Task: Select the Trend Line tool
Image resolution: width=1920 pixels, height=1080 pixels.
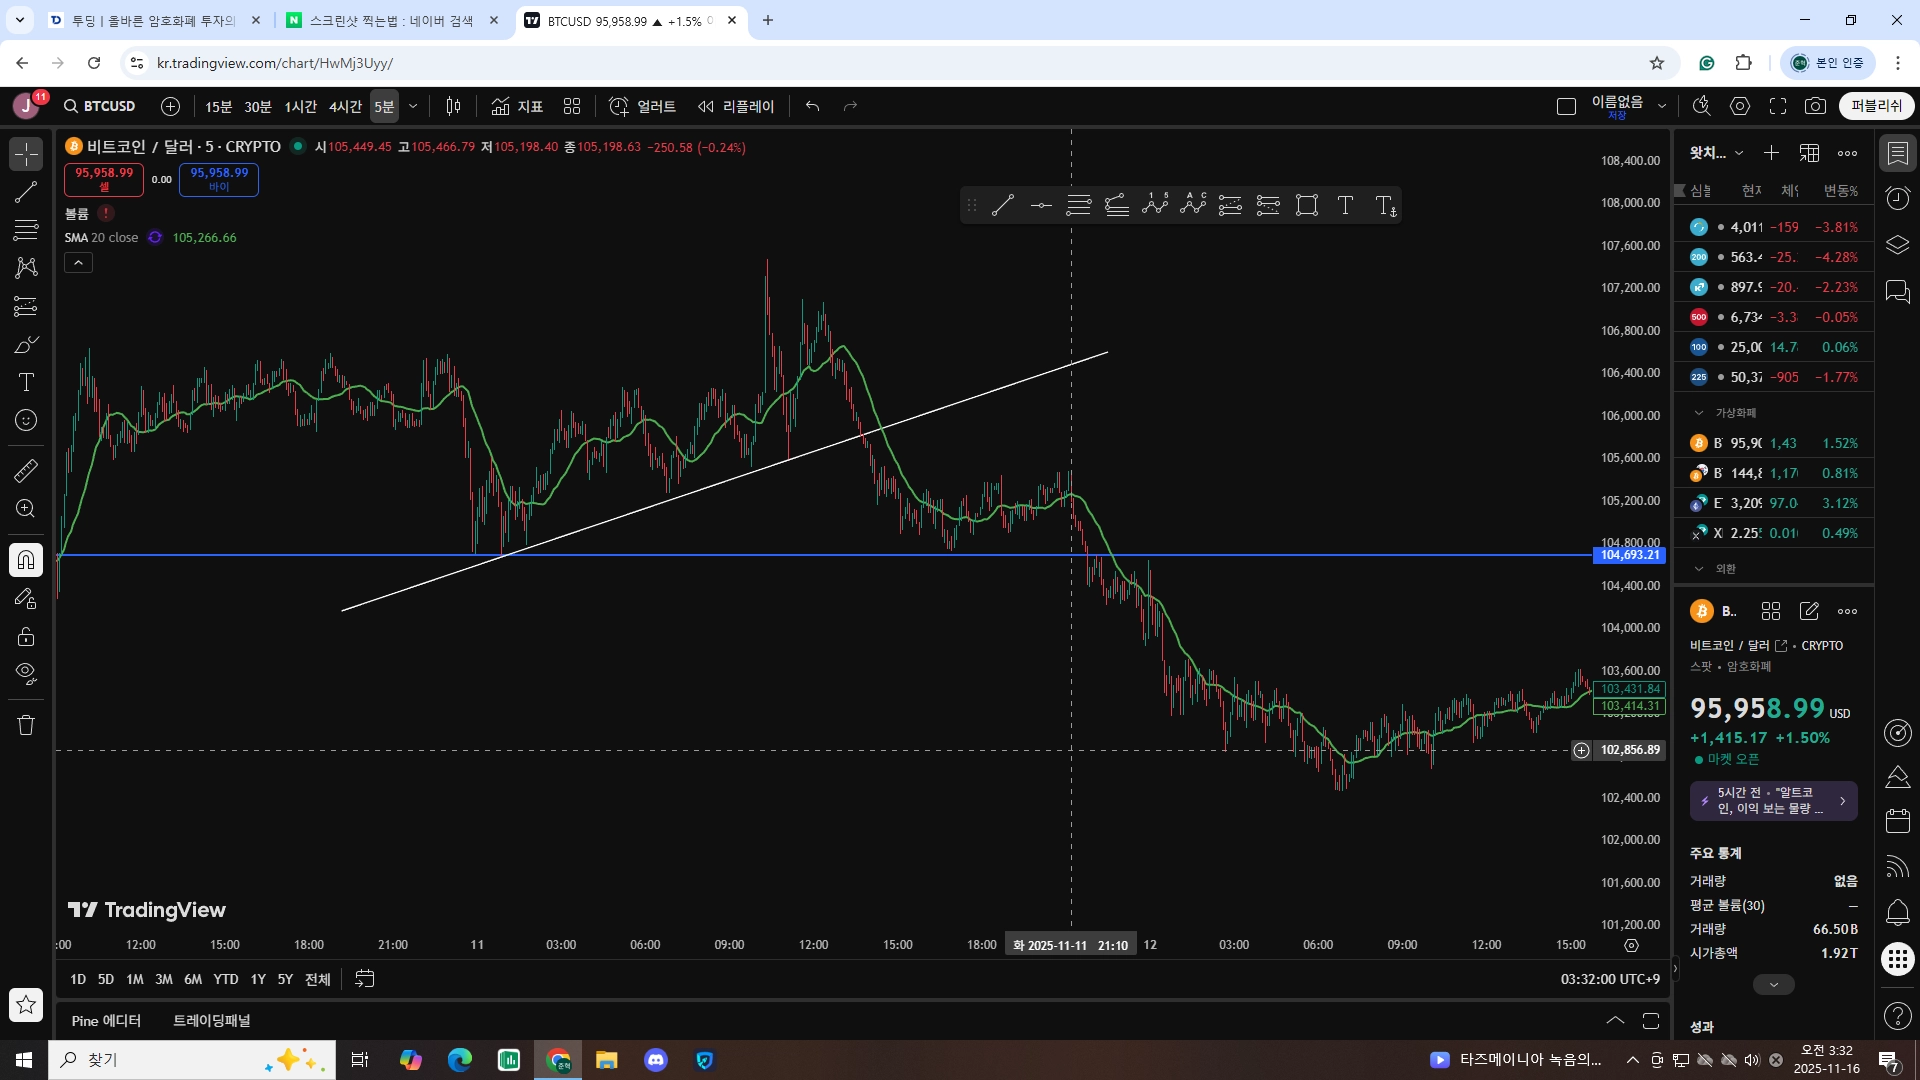Action: (25, 192)
